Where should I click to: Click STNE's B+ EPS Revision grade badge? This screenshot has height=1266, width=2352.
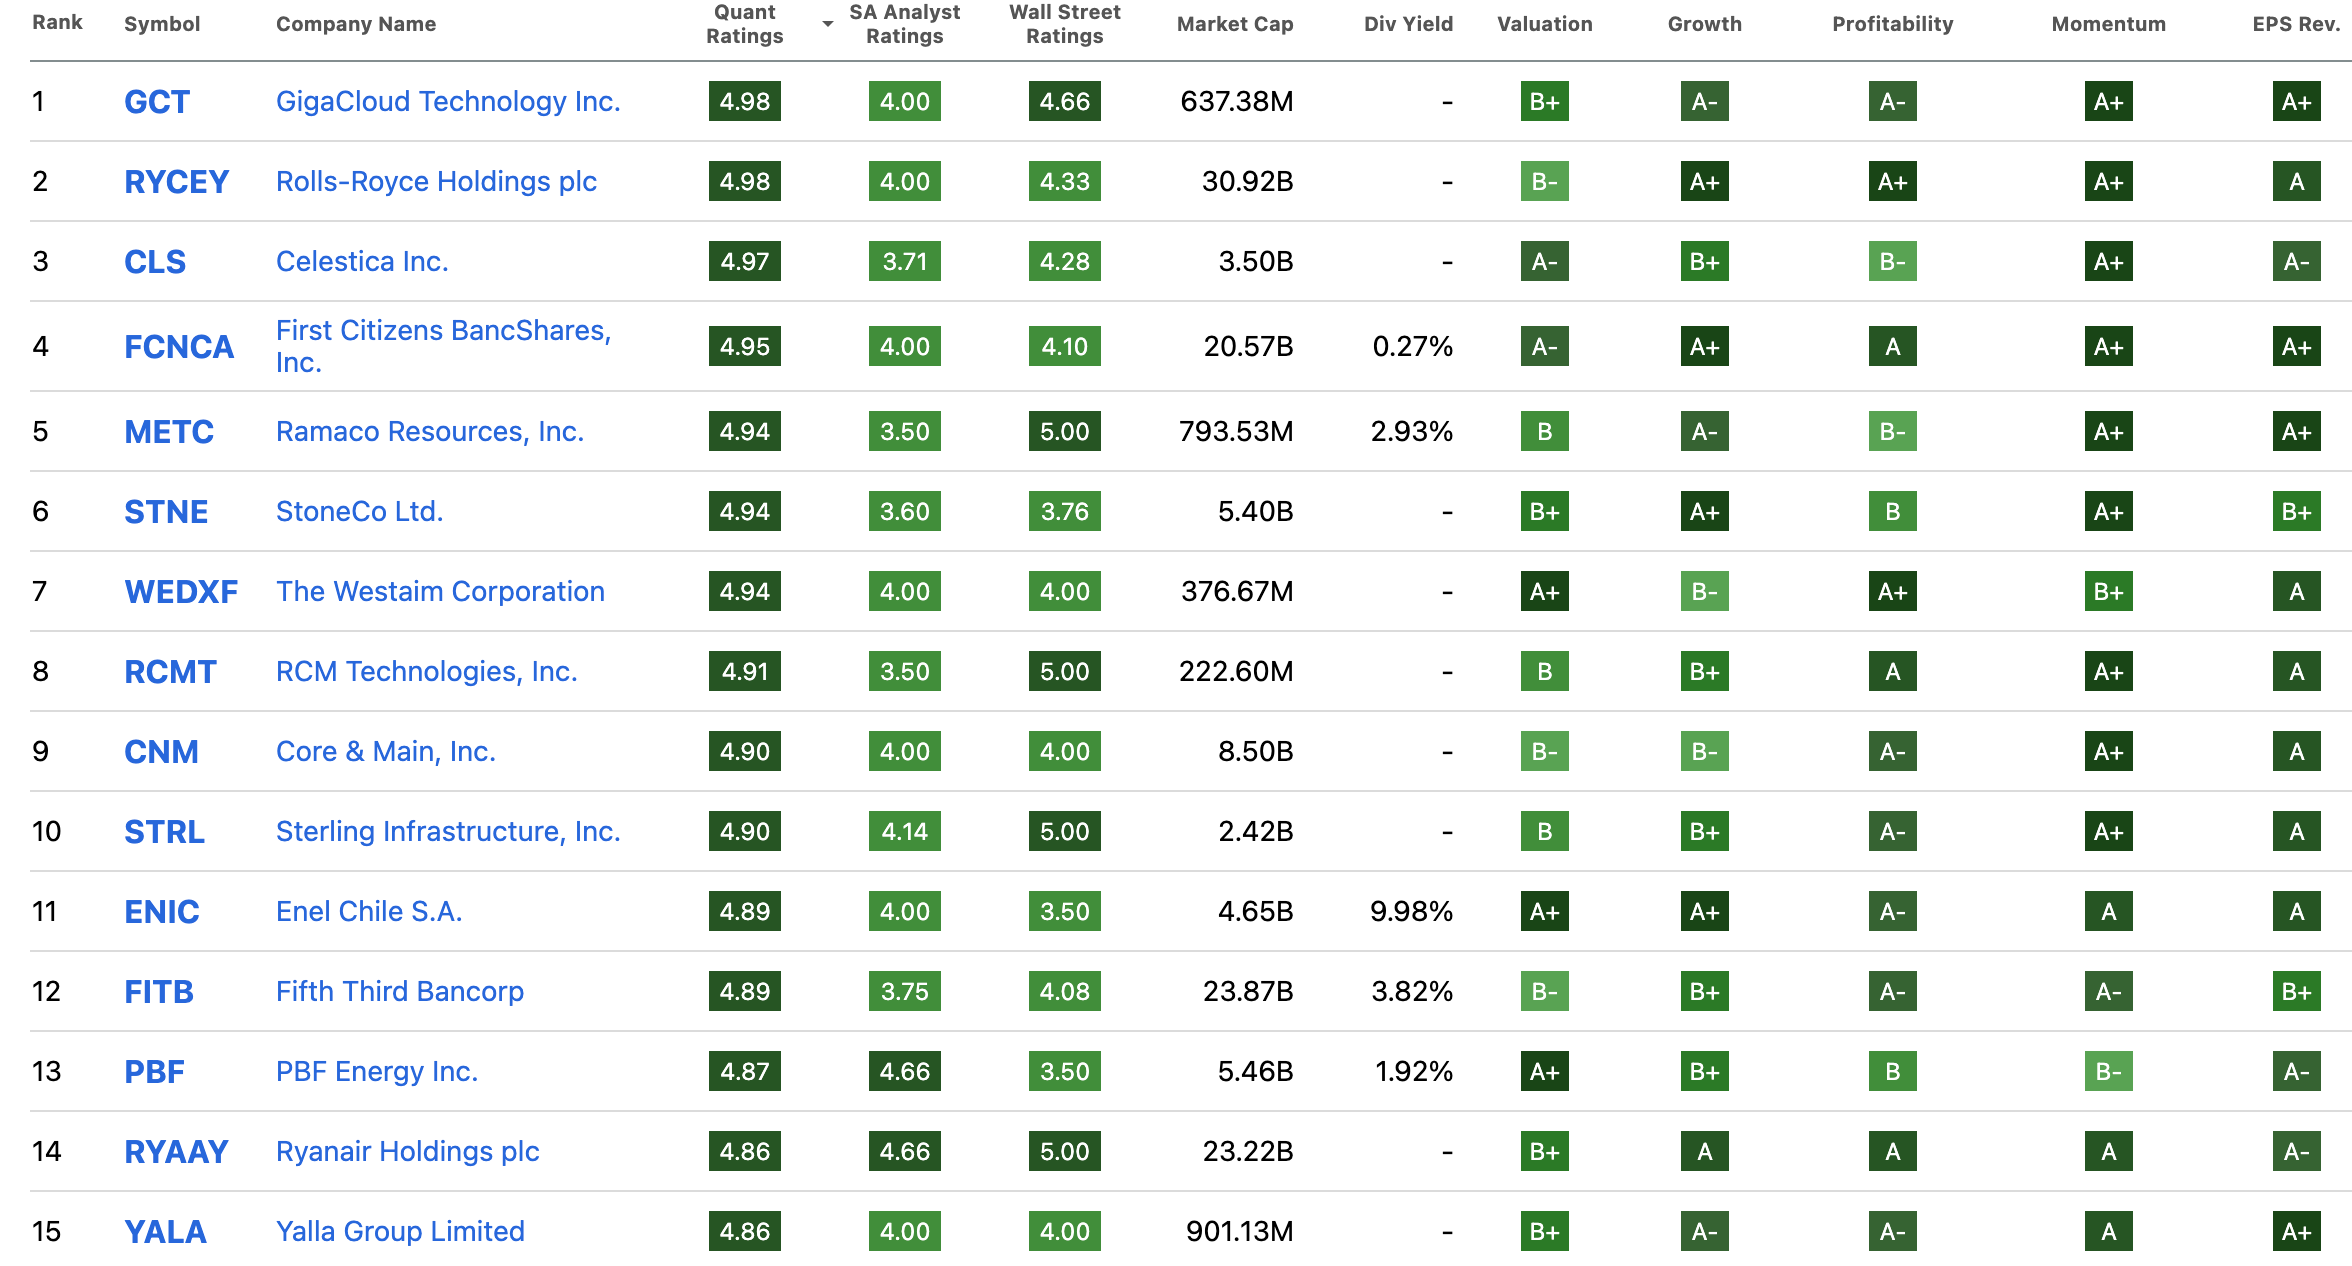tap(2296, 512)
